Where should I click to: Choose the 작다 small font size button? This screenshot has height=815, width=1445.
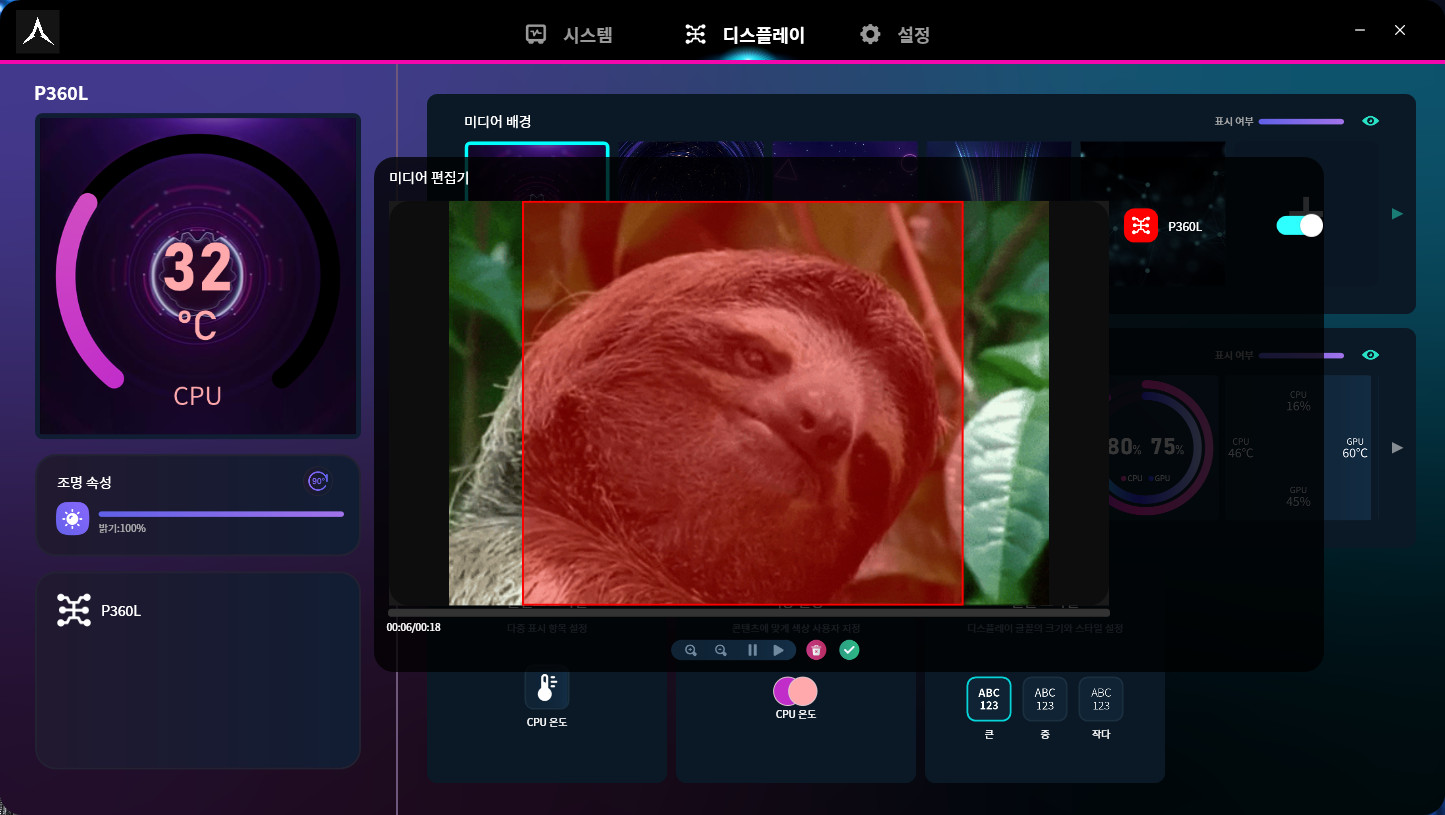(x=1101, y=699)
